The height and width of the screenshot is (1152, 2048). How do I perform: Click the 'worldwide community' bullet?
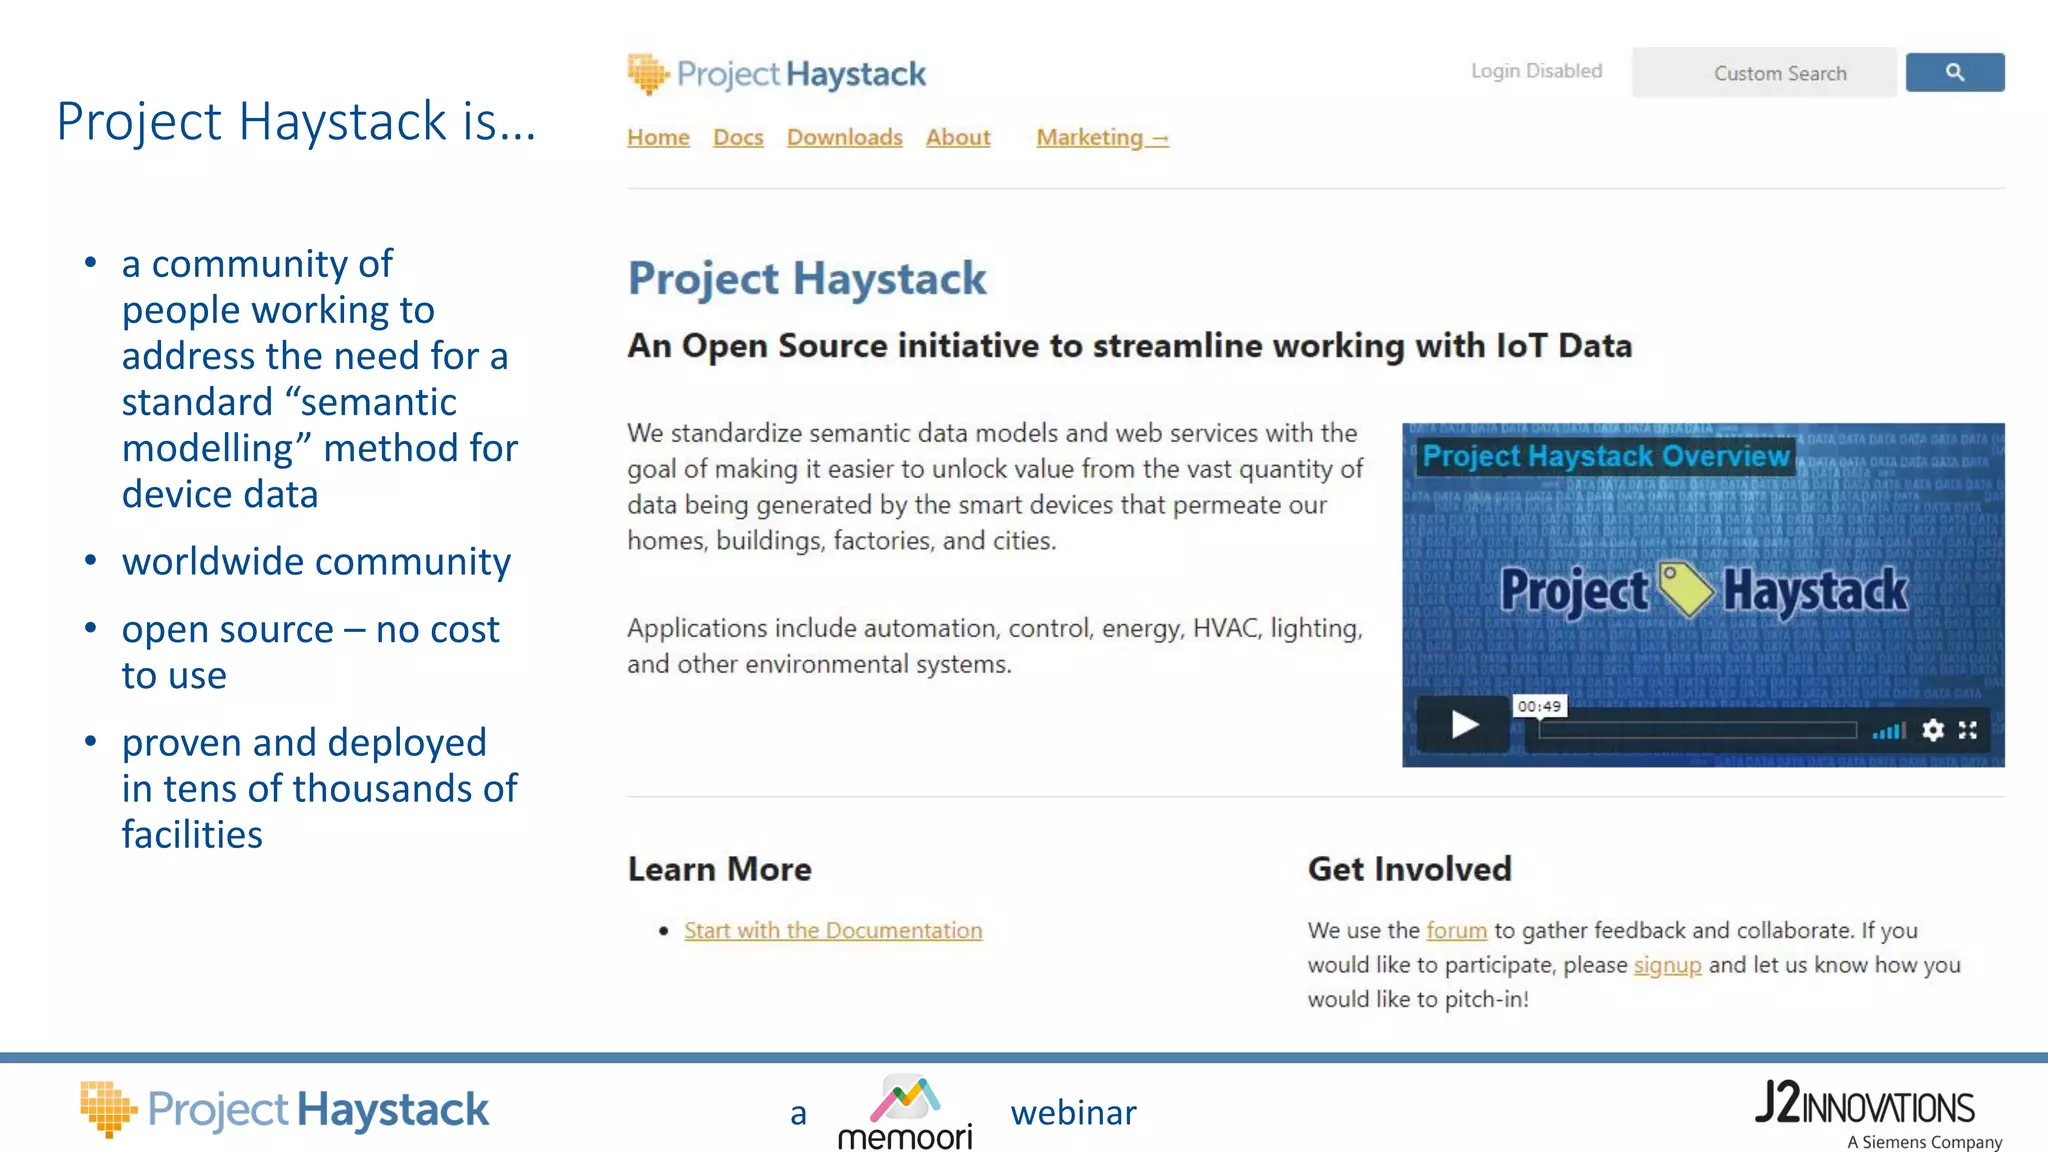click(x=316, y=562)
